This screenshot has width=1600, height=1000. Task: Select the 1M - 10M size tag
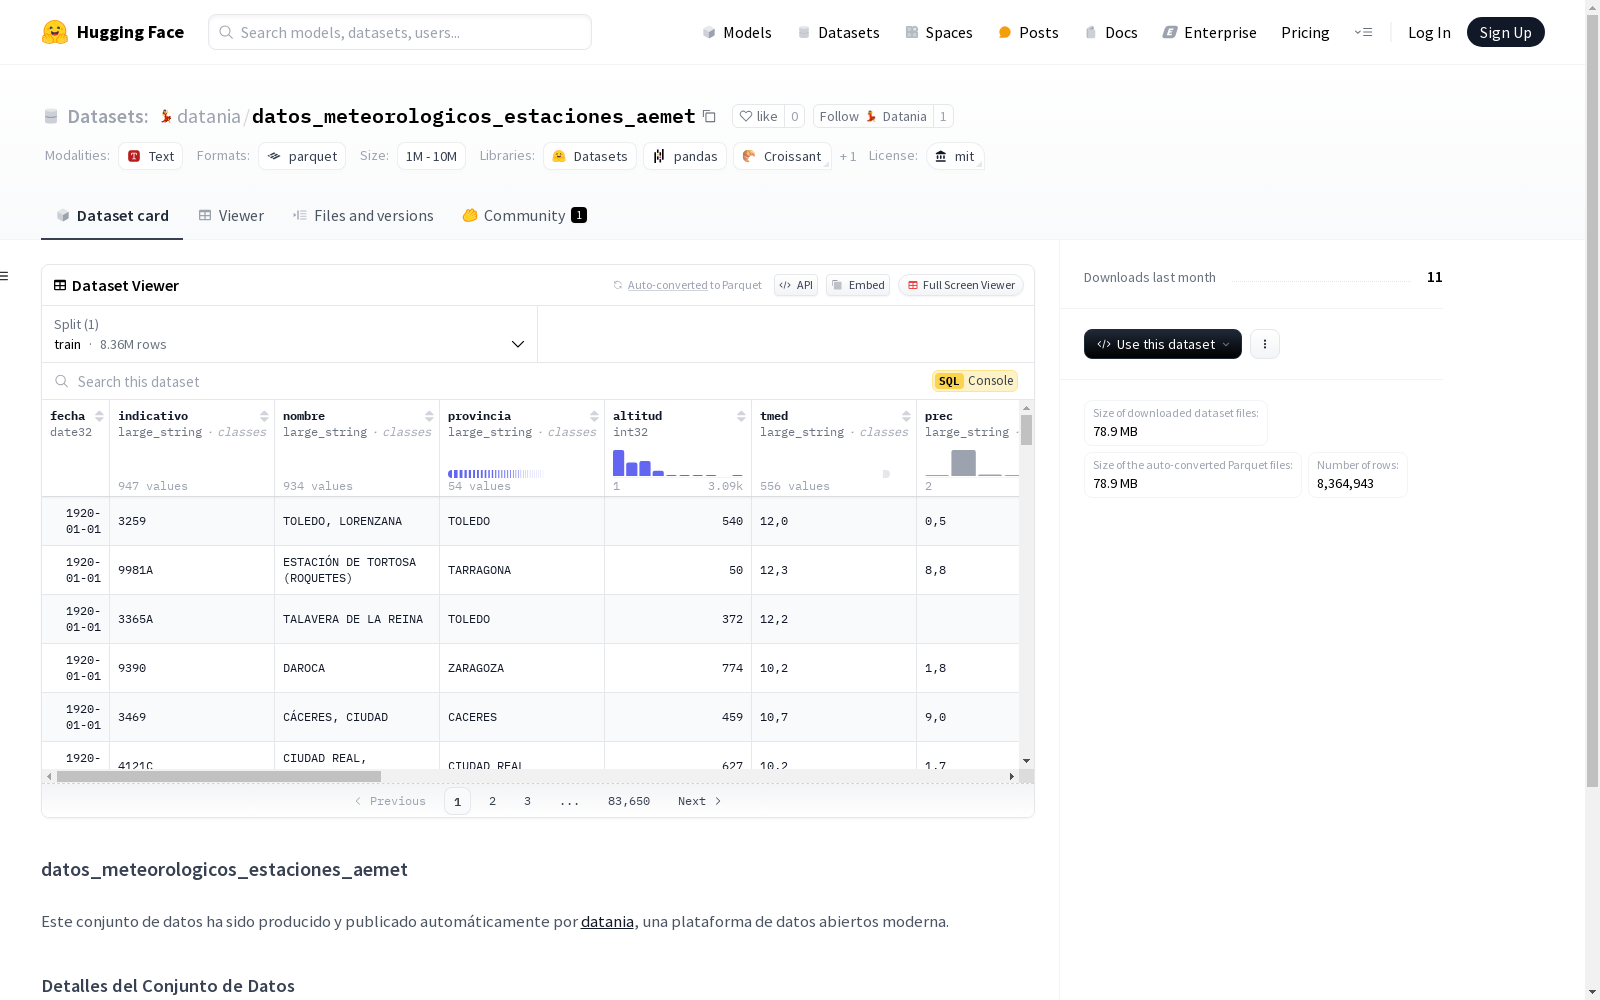pos(431,156)
